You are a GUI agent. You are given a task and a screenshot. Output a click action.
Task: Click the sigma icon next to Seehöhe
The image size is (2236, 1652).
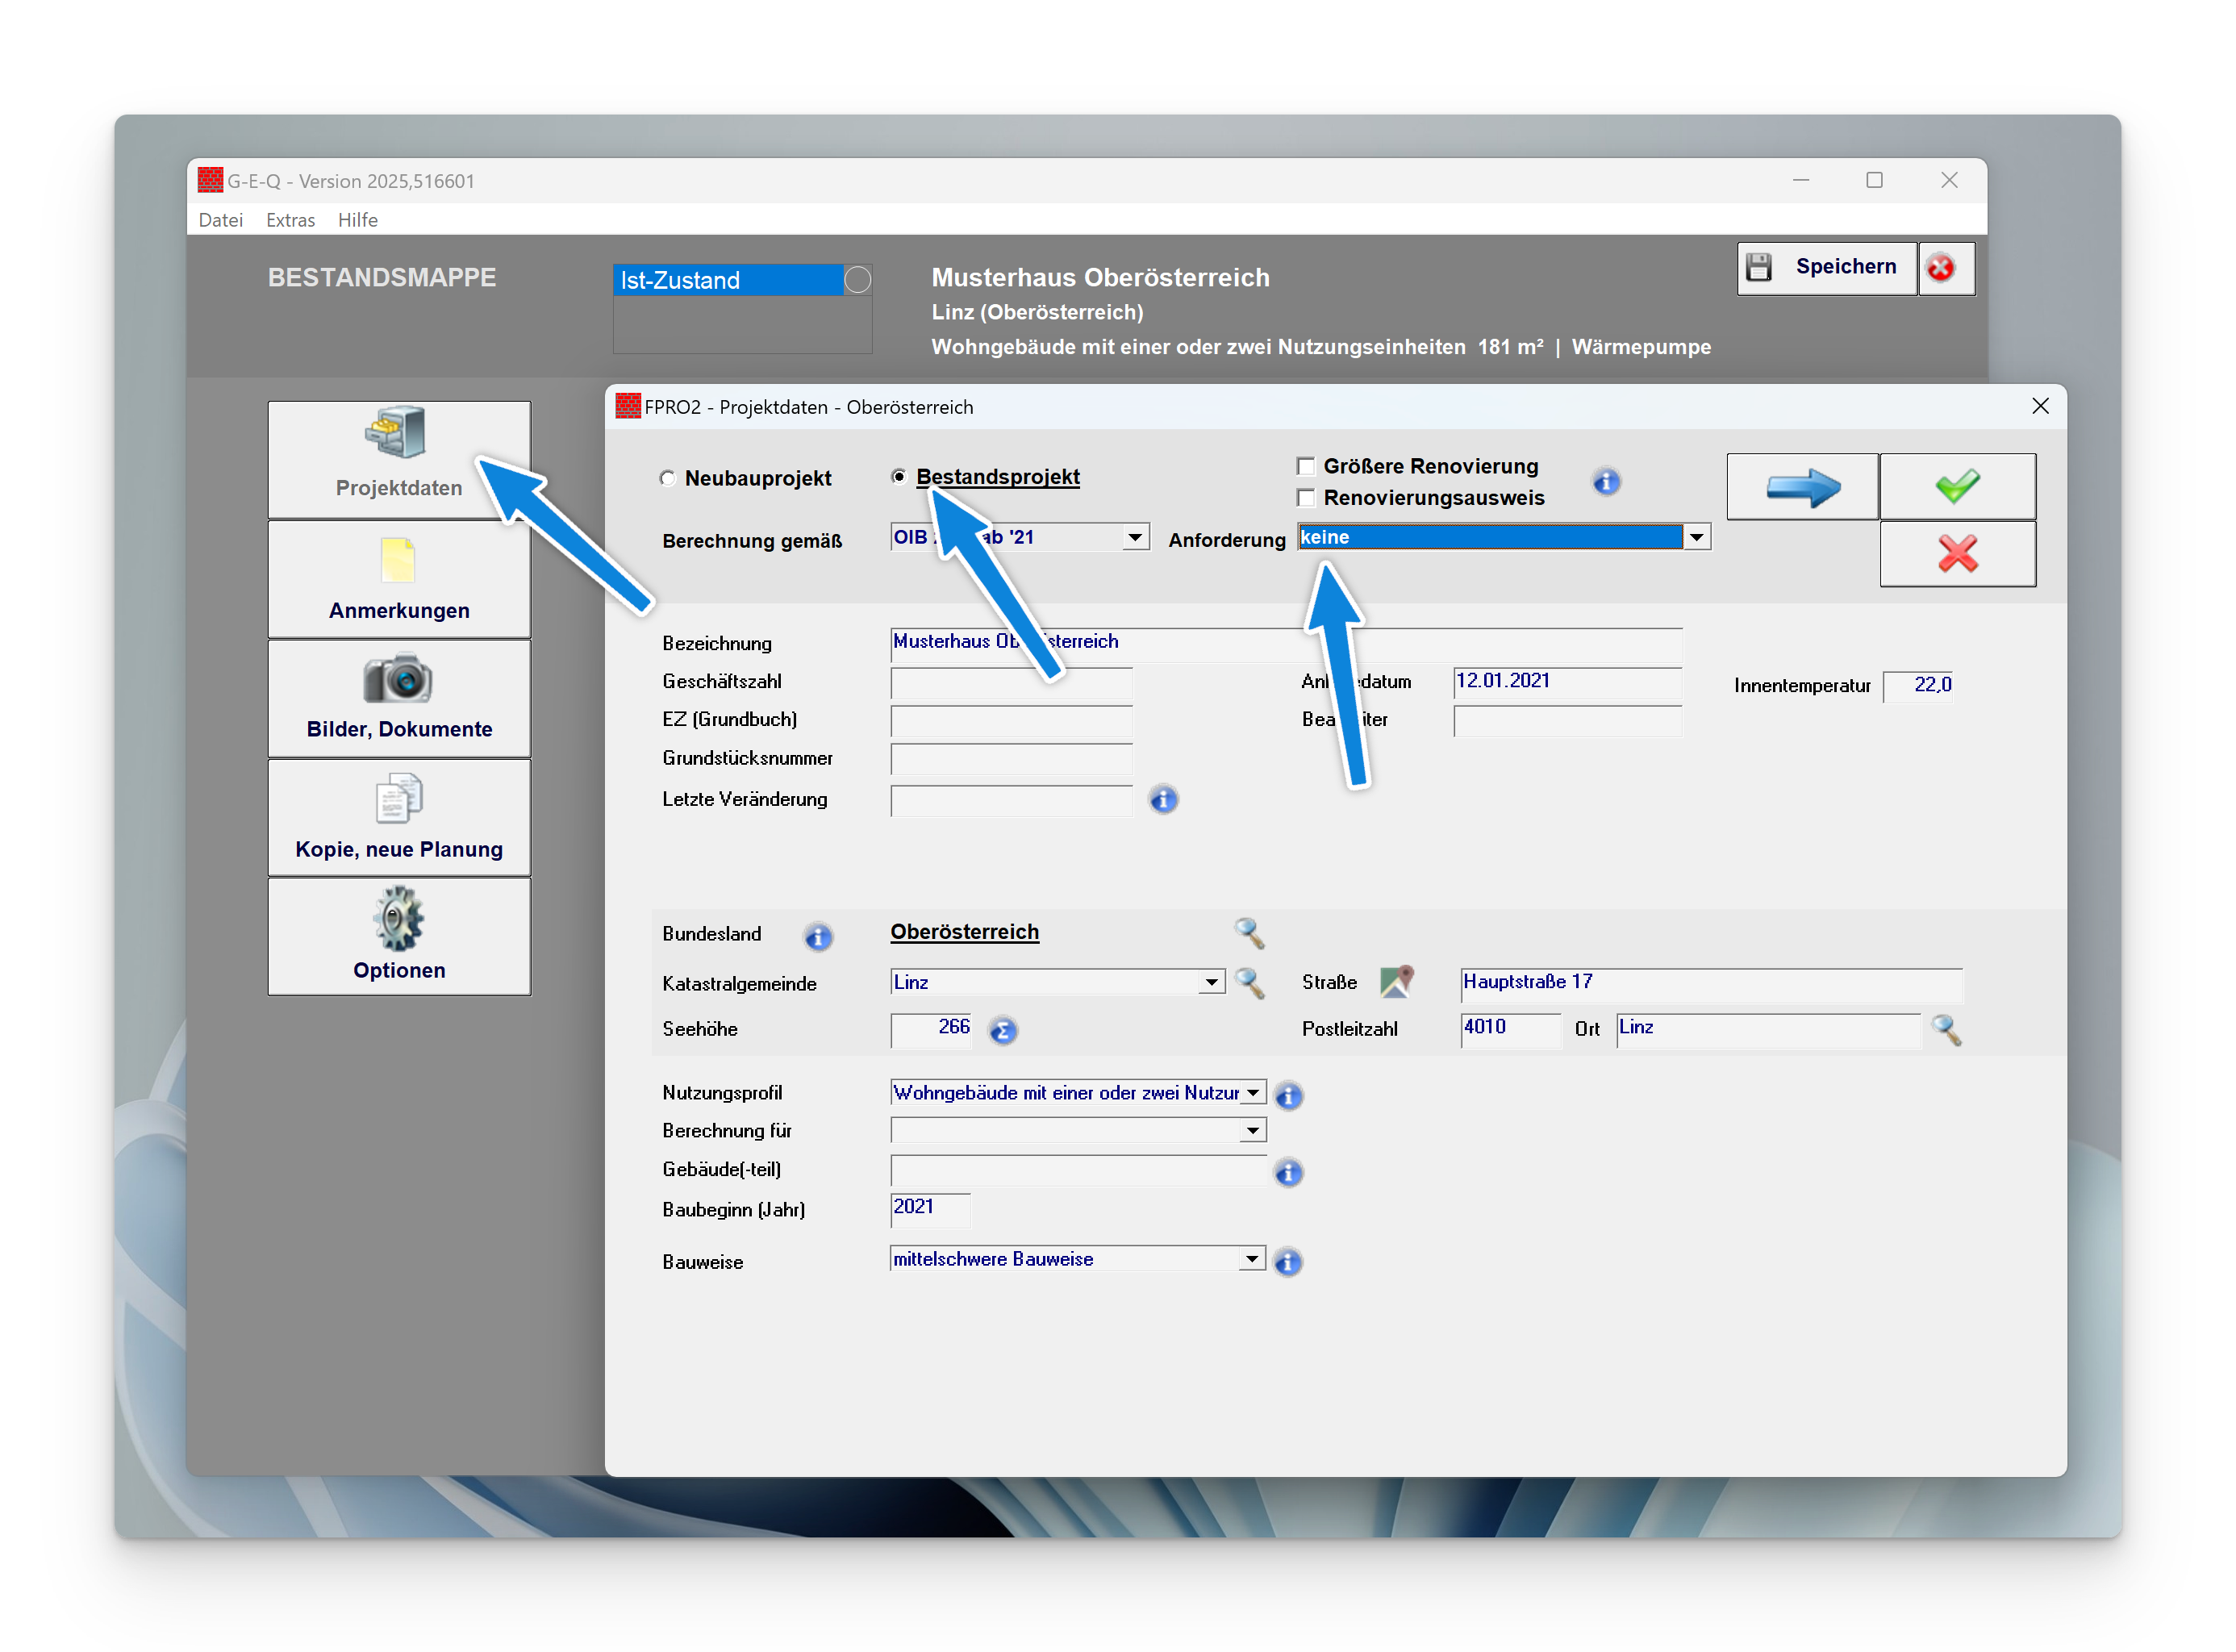coord(1002,1030)
